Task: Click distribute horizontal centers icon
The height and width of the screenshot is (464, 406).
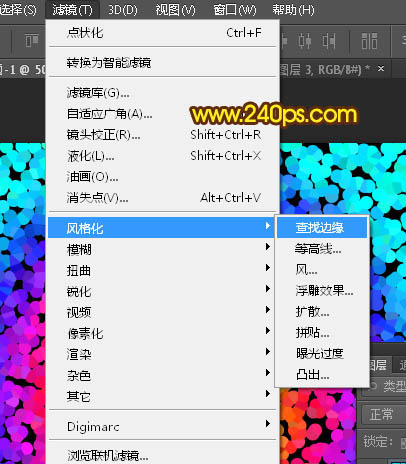Action: click(x=305, y=41)
